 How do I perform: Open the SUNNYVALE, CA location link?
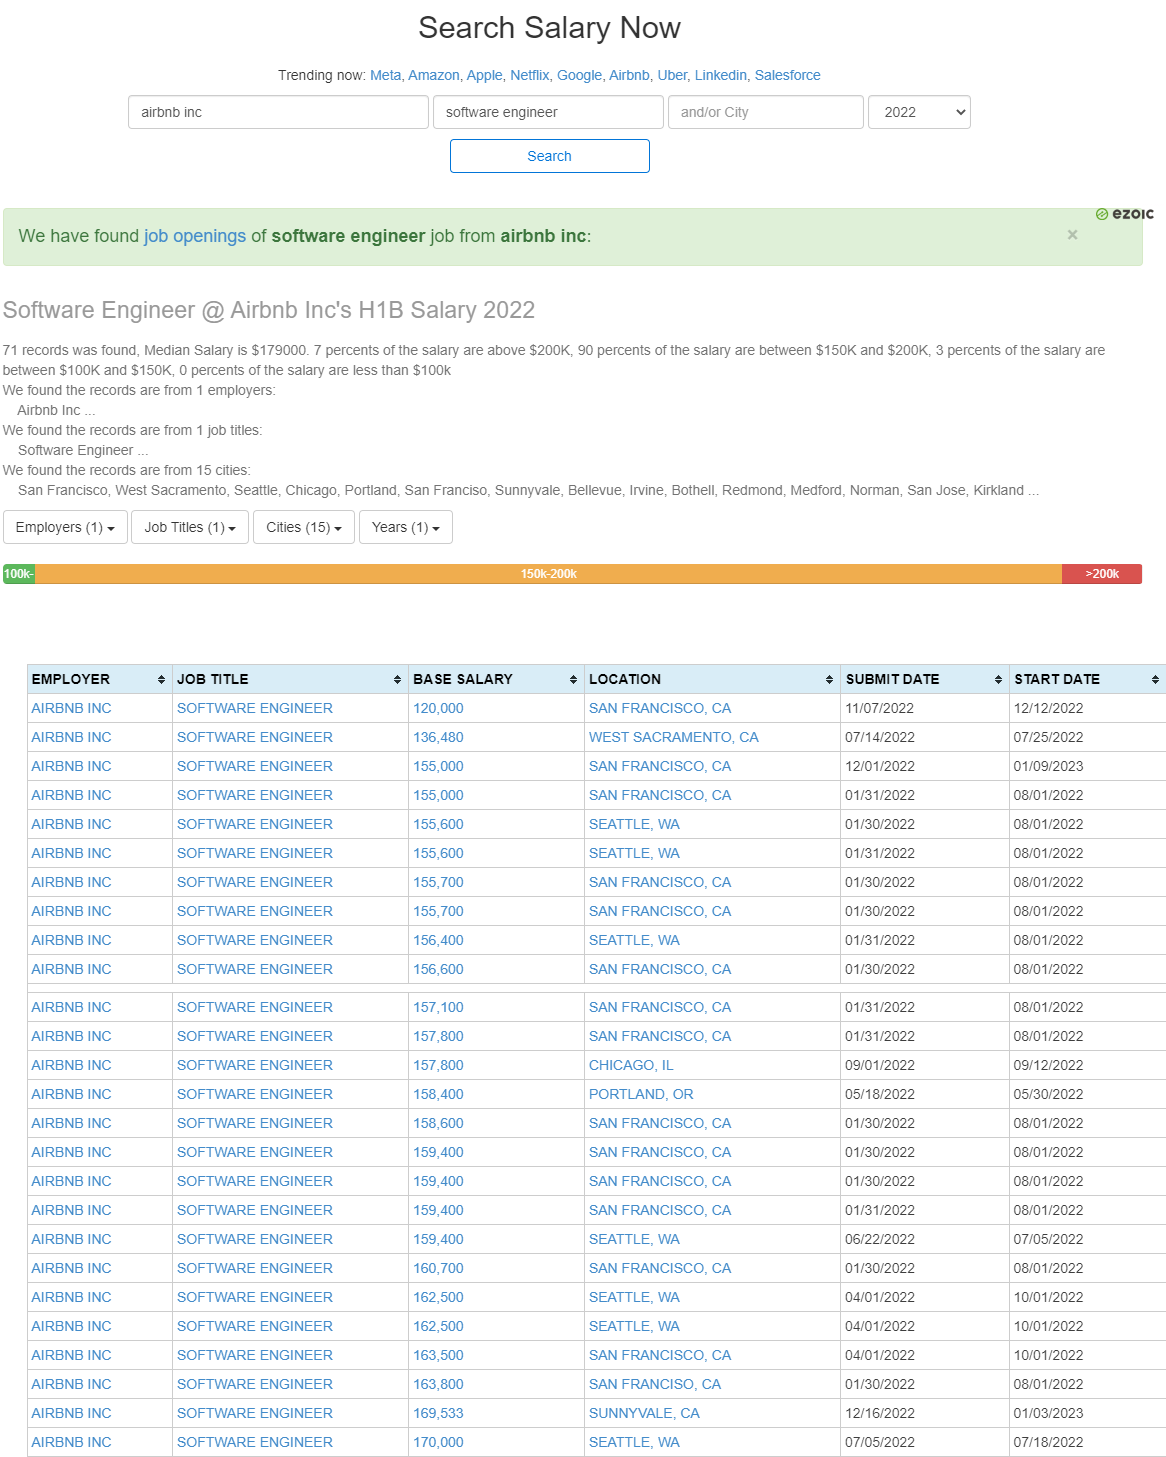tap(644, 1413)
